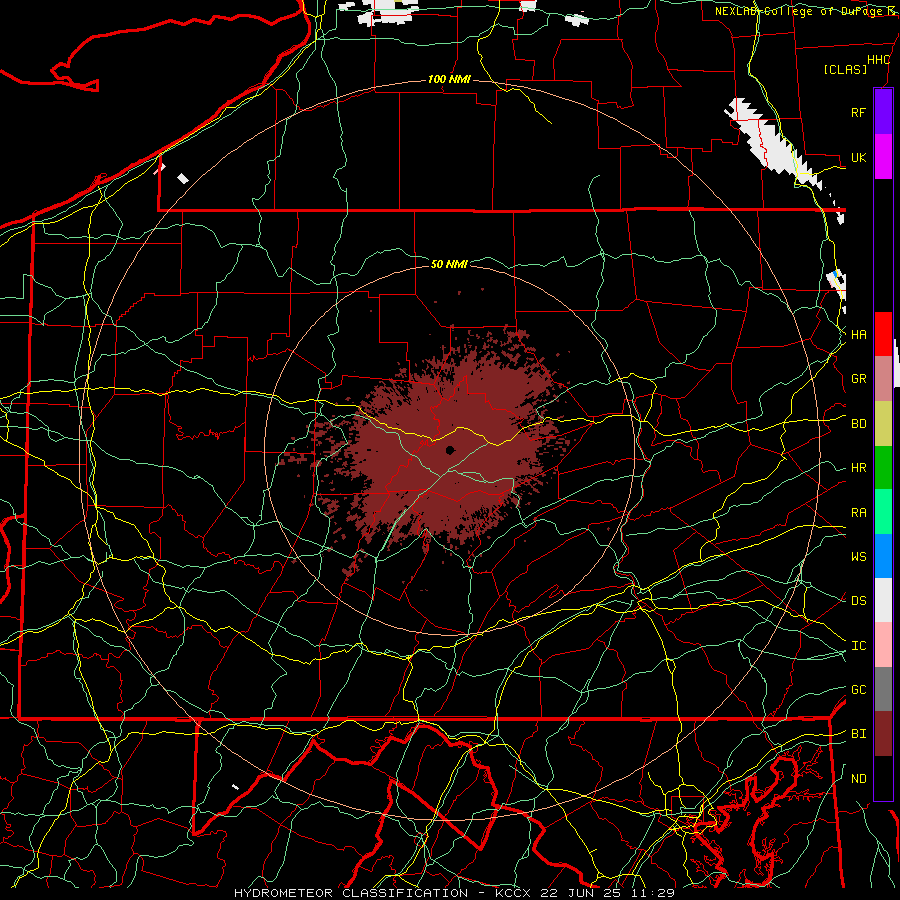900x900 pixels.
Task: Click the light pink IC legend color block
Action: pyautogui.click(x=883, y=645)
